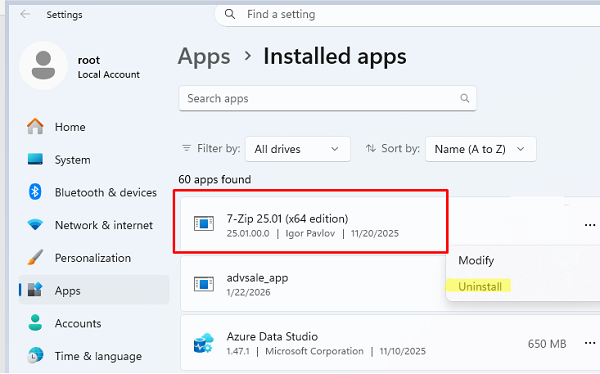Click the Installed apps heading

pyautogui.click(x=335, y=57)
